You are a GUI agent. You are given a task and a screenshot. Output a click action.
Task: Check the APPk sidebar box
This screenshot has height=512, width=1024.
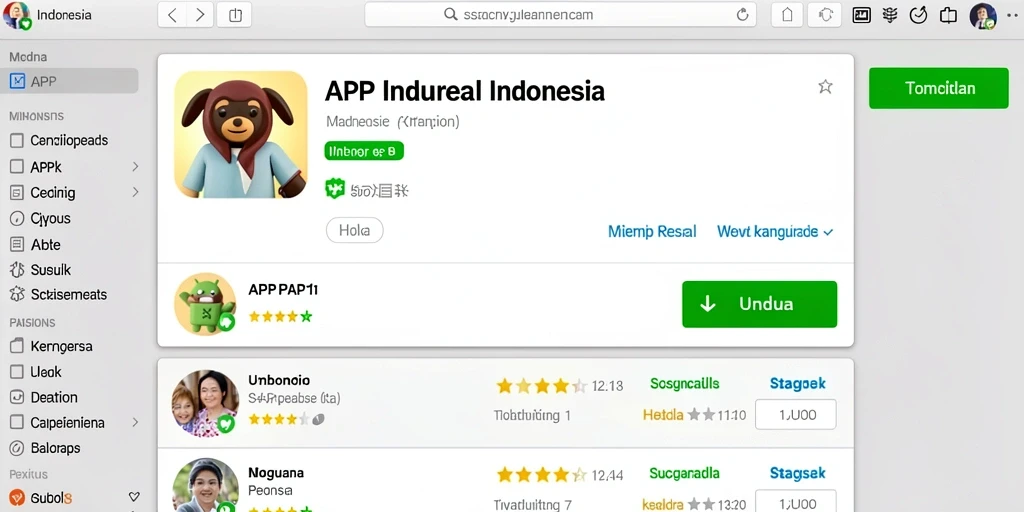click(x=17, y=167)
